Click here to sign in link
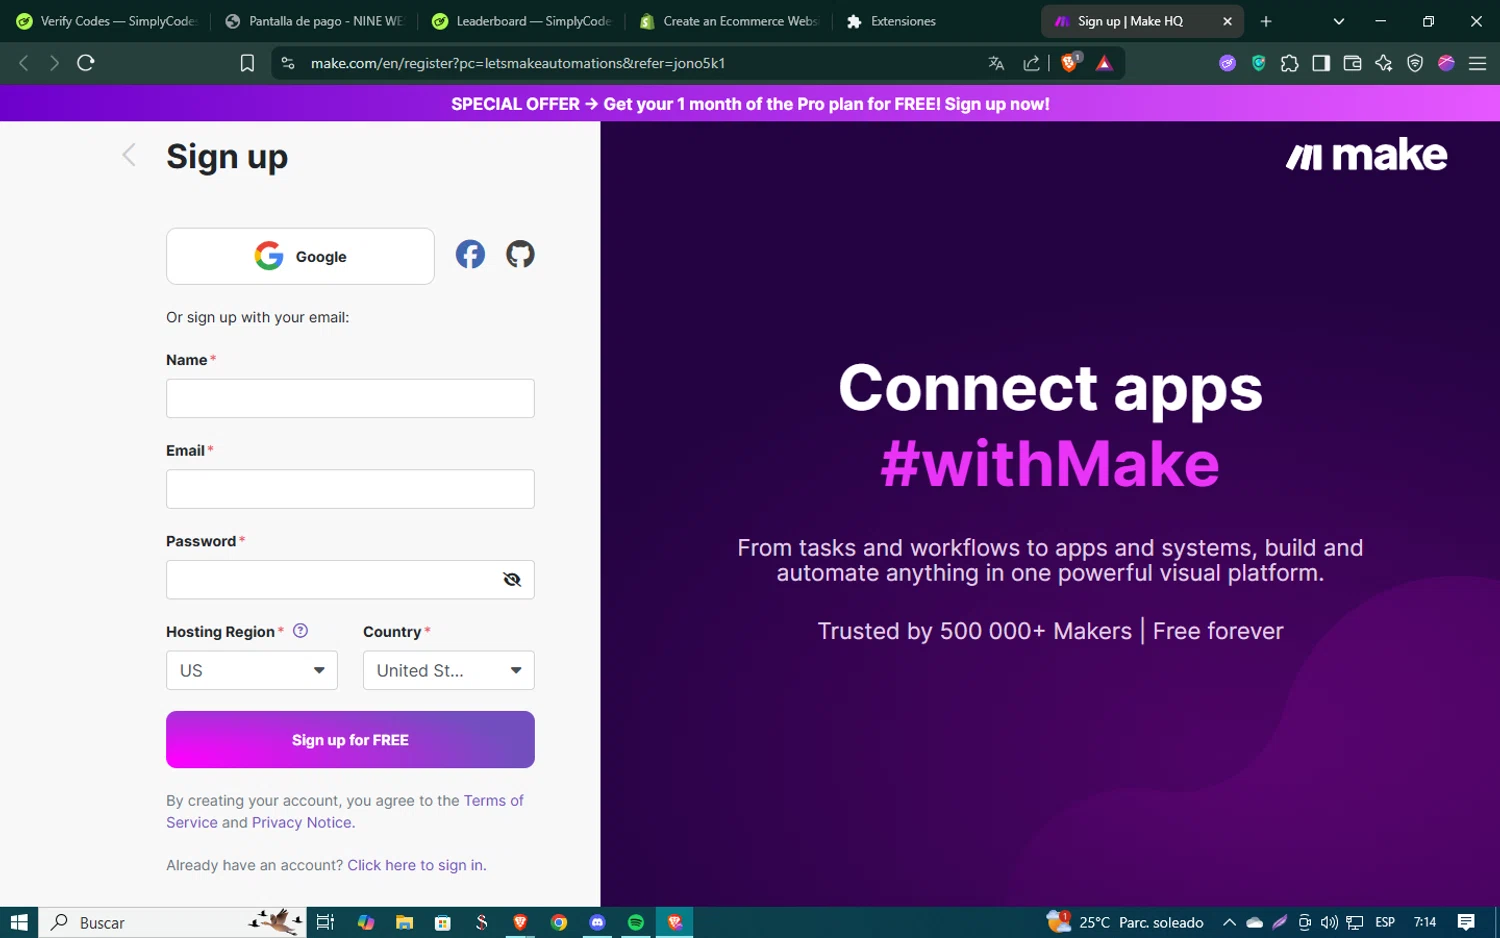 click(415, 865)
